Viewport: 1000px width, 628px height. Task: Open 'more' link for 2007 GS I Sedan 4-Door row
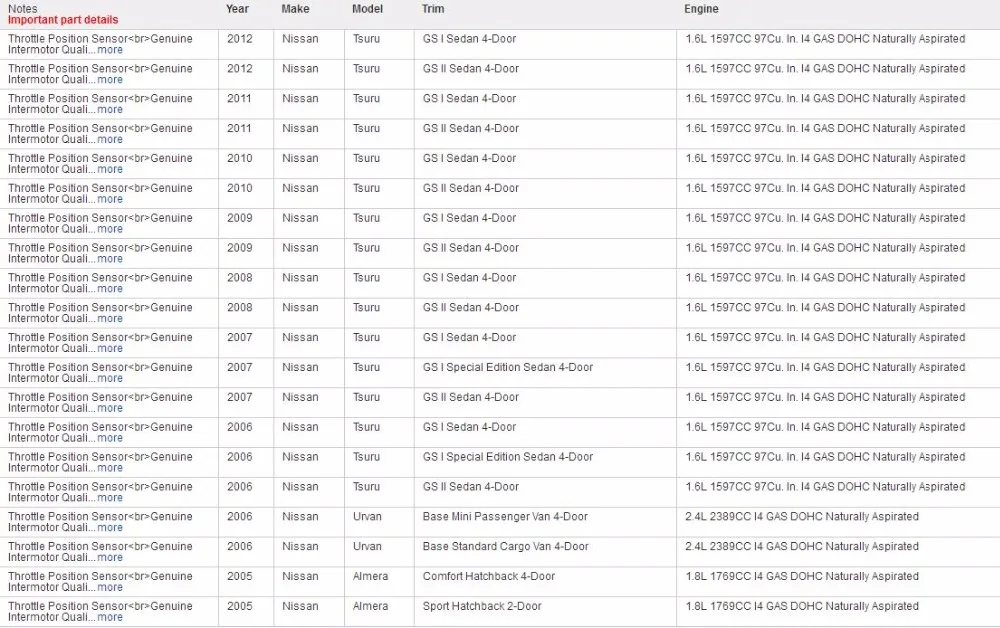pos(110,349)
